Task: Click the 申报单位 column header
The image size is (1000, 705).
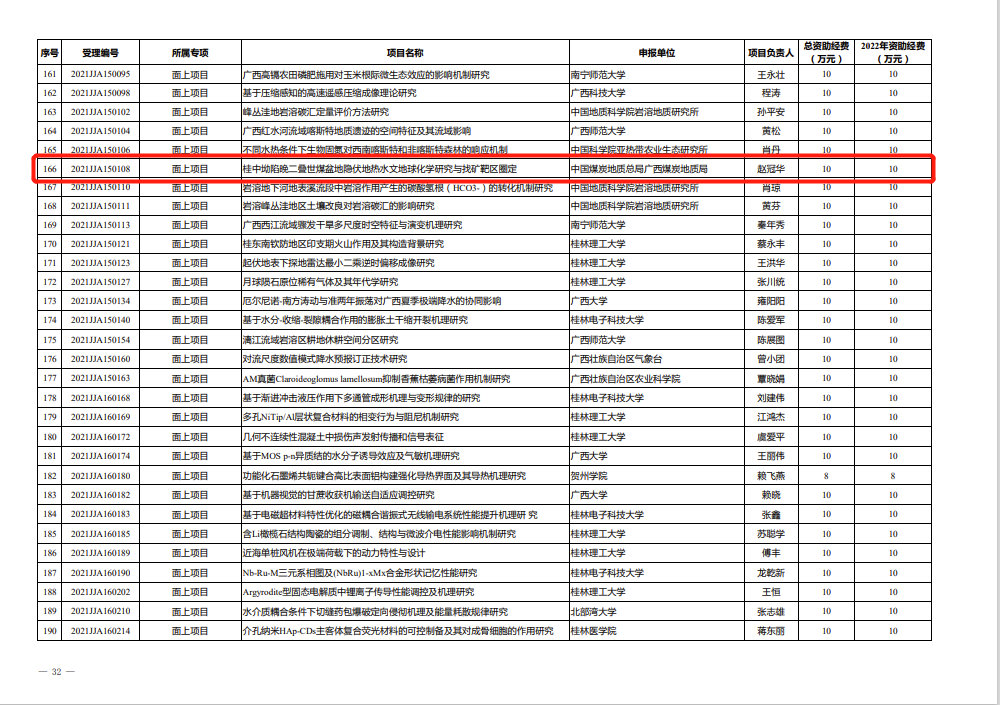Action: [x=657, y=53]
